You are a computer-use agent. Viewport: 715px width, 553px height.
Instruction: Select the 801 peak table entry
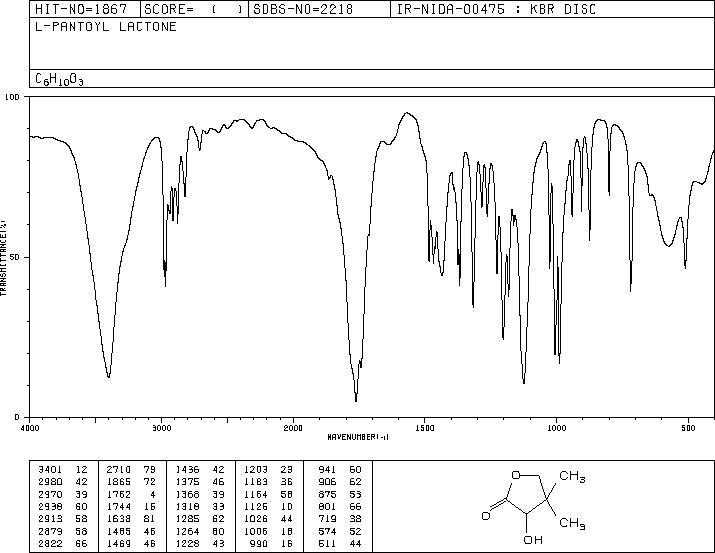(x=340, y=506)
